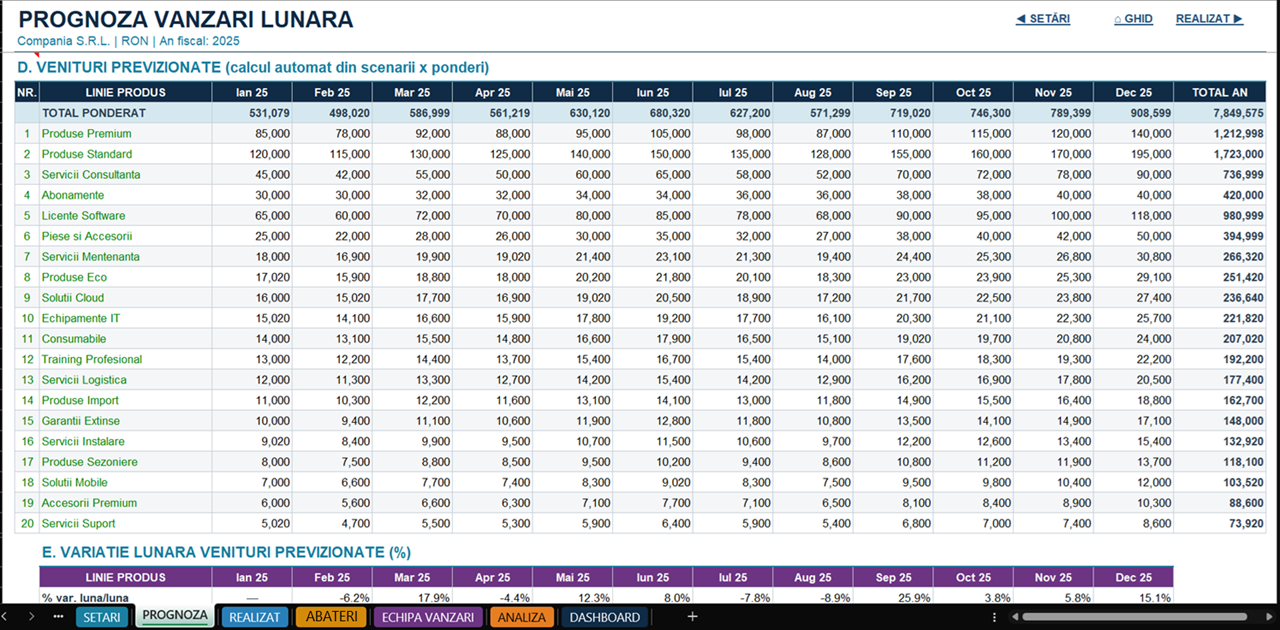Image resolution: width=1280 pixels, height=630 pixels.
Task: Switch to the SETARI sheet tab
Action: pos(102,617)
